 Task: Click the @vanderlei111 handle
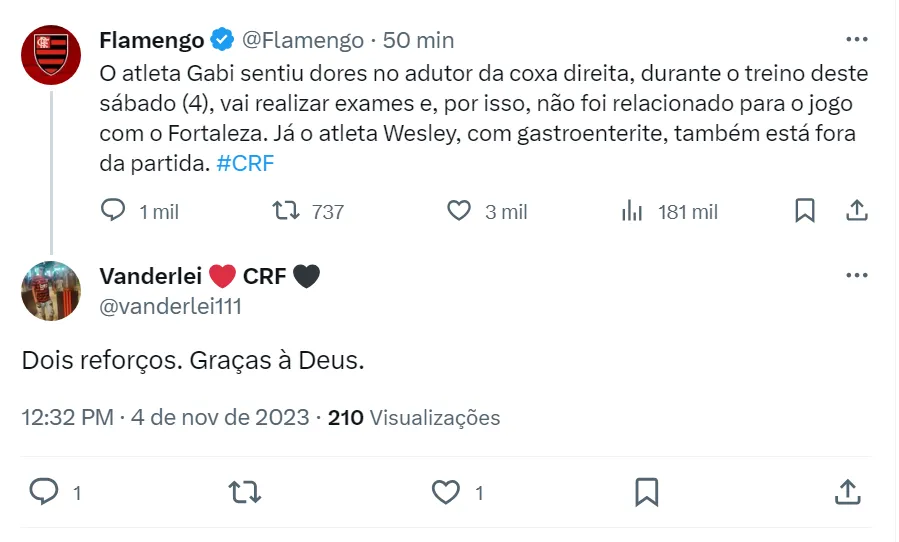(x=170, y=307)
